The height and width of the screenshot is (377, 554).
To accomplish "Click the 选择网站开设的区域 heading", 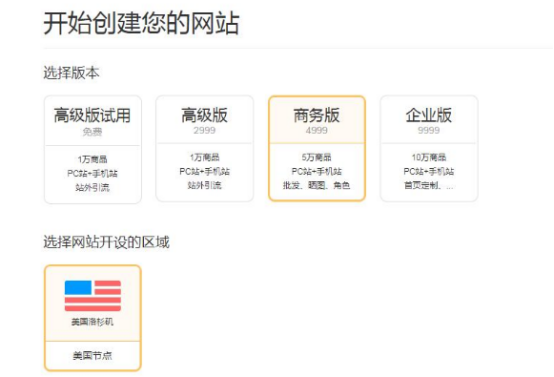I will [x=106, y=242].
